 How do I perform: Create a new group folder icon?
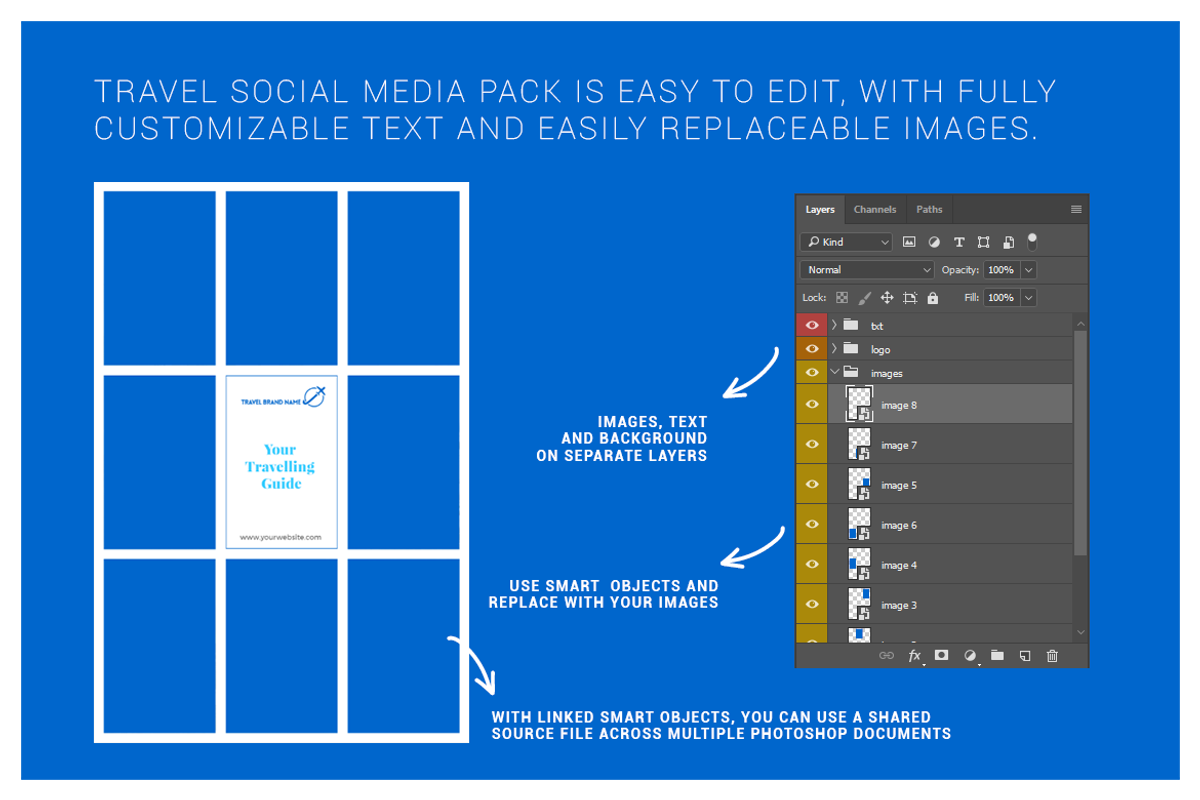click(x=997, y=656)
